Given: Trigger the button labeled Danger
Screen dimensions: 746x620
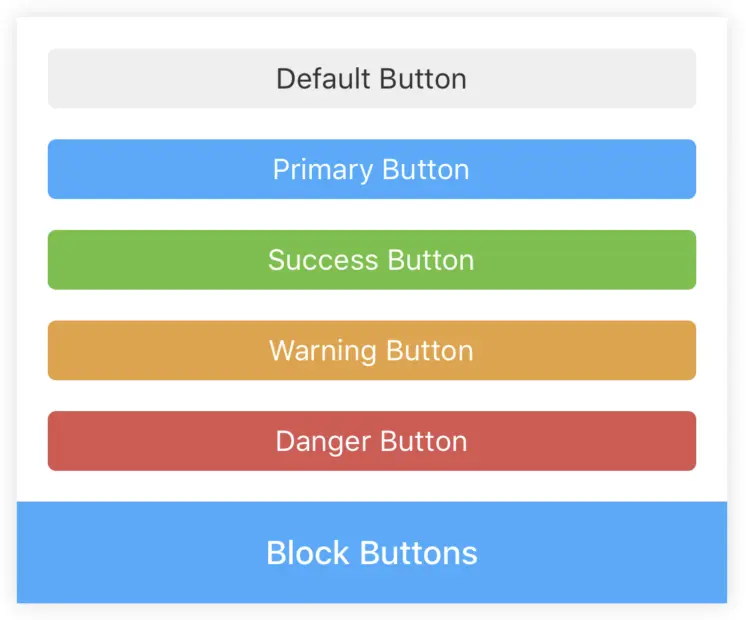Looking at the screenshot, I should tap(371, 441).
